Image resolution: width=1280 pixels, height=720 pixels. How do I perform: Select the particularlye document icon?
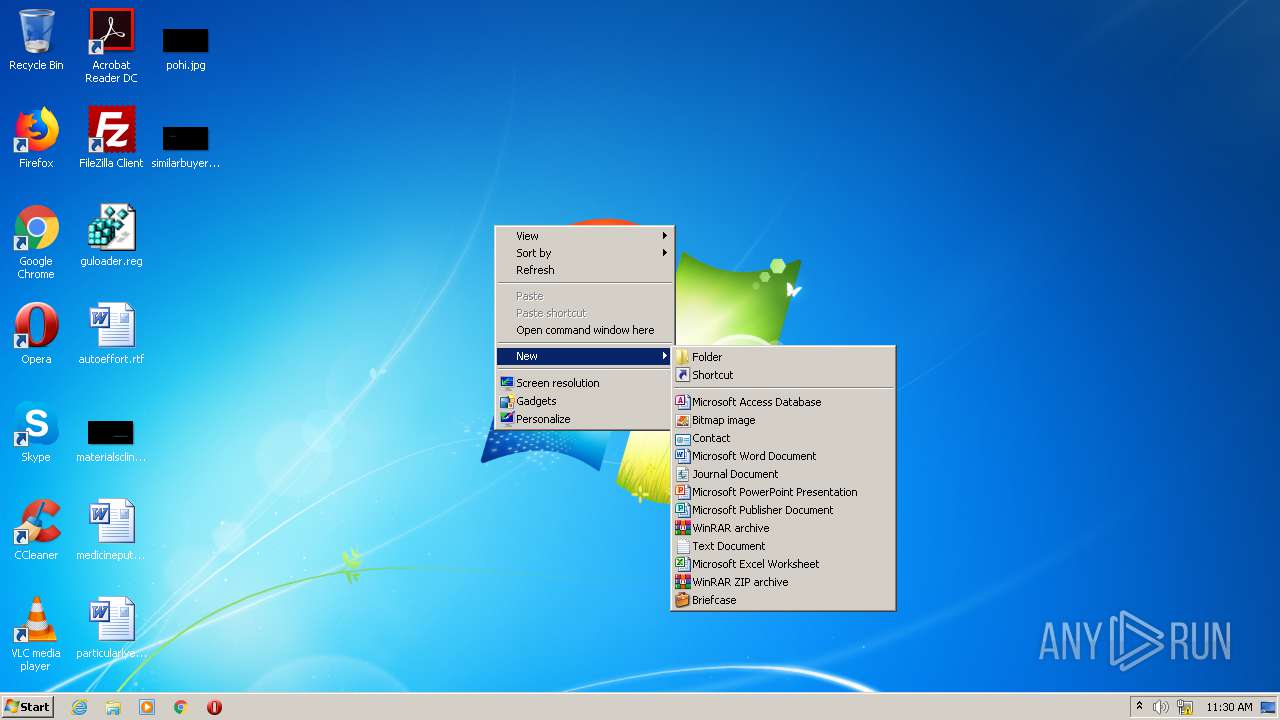click(x=111, y=628)
